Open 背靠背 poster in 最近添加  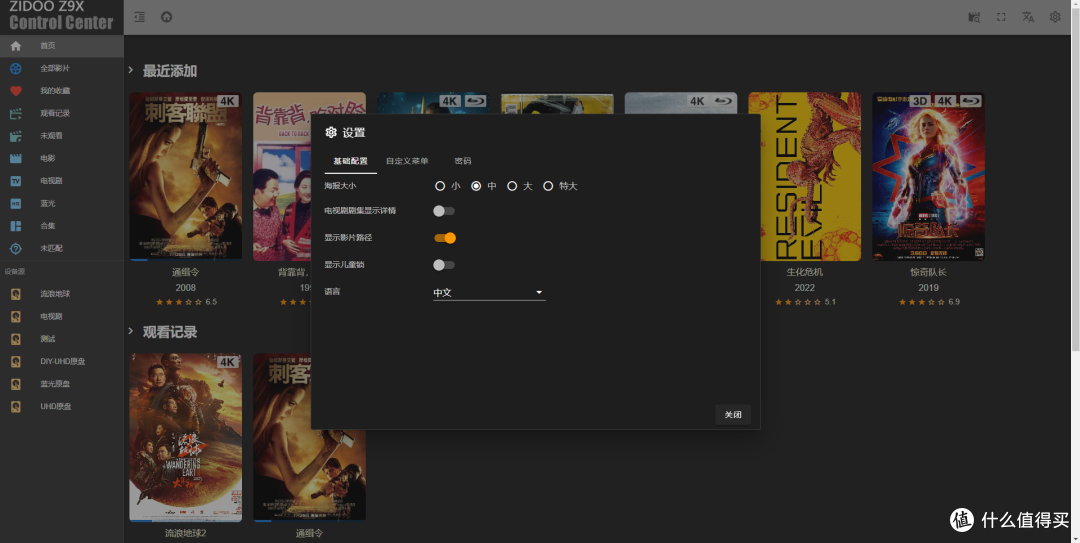[x=282, y=176]
